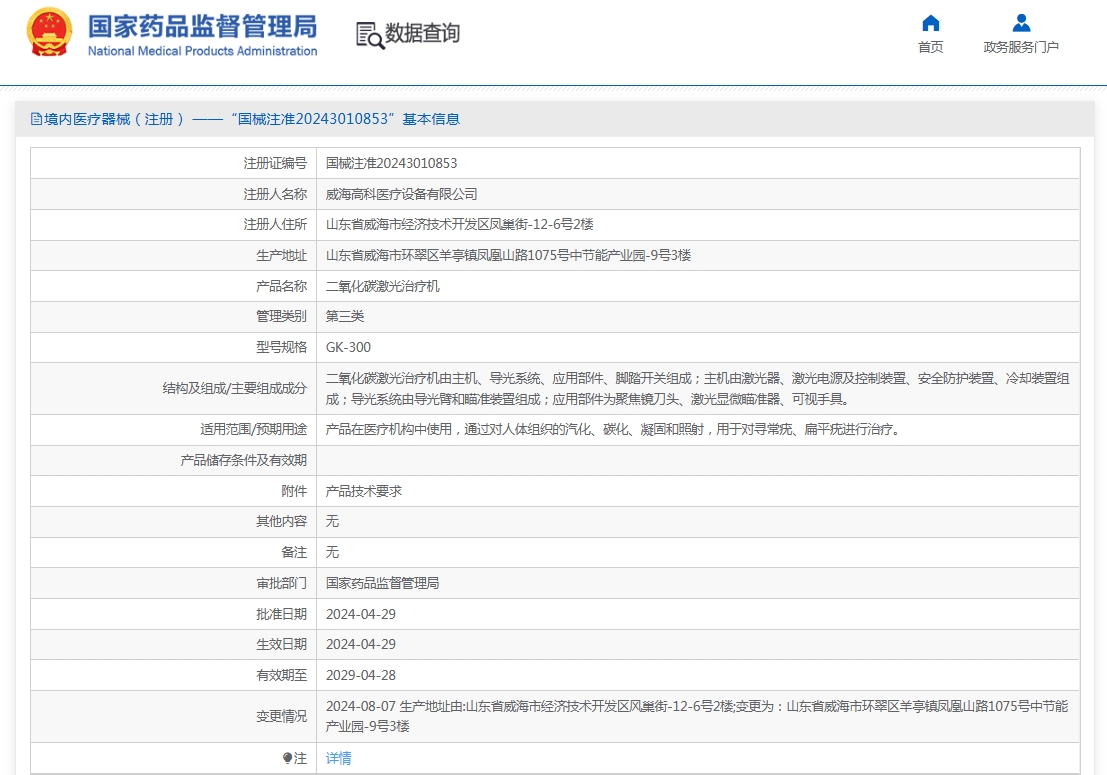Open 政务服务门户 via the person icon
This screenshot has width=1107, height=775.
point(1021,23)
